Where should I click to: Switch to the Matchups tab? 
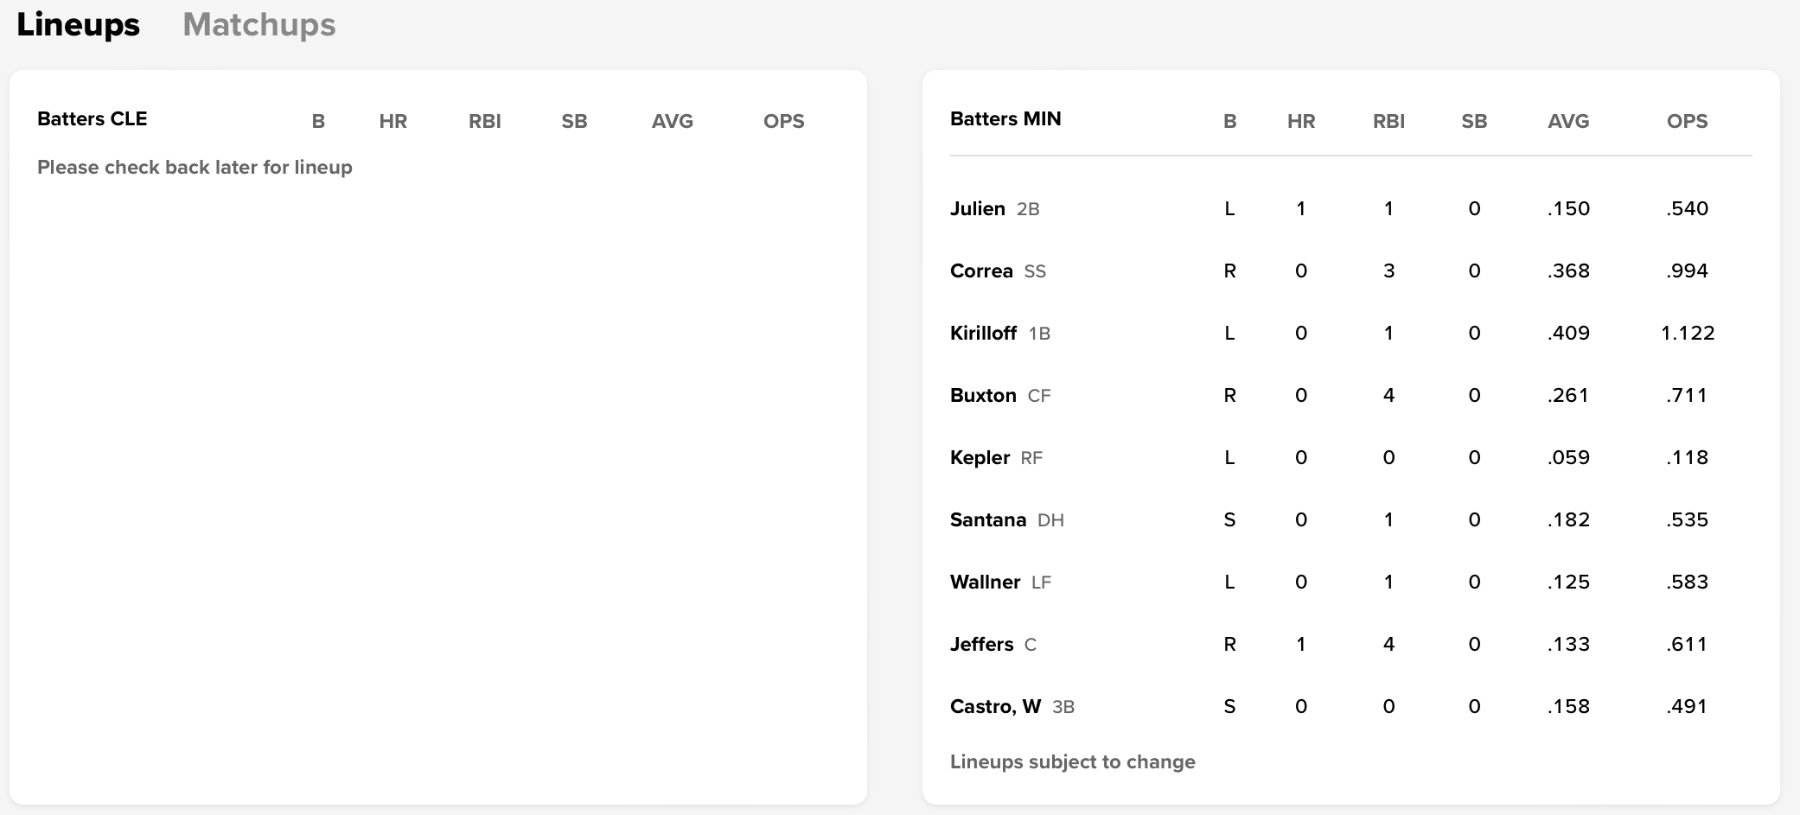click(x=259, y=25)
